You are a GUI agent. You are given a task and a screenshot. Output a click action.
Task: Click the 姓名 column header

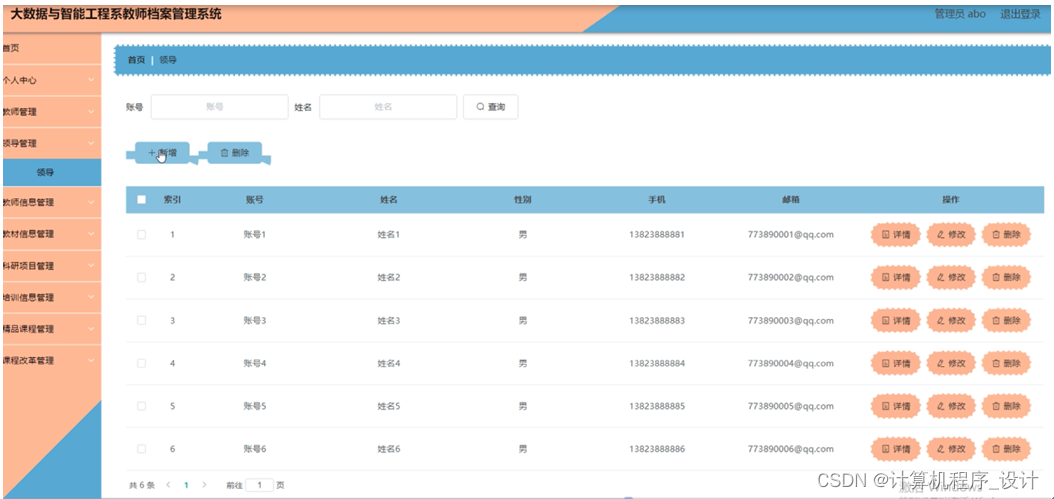tap(389, 200)
